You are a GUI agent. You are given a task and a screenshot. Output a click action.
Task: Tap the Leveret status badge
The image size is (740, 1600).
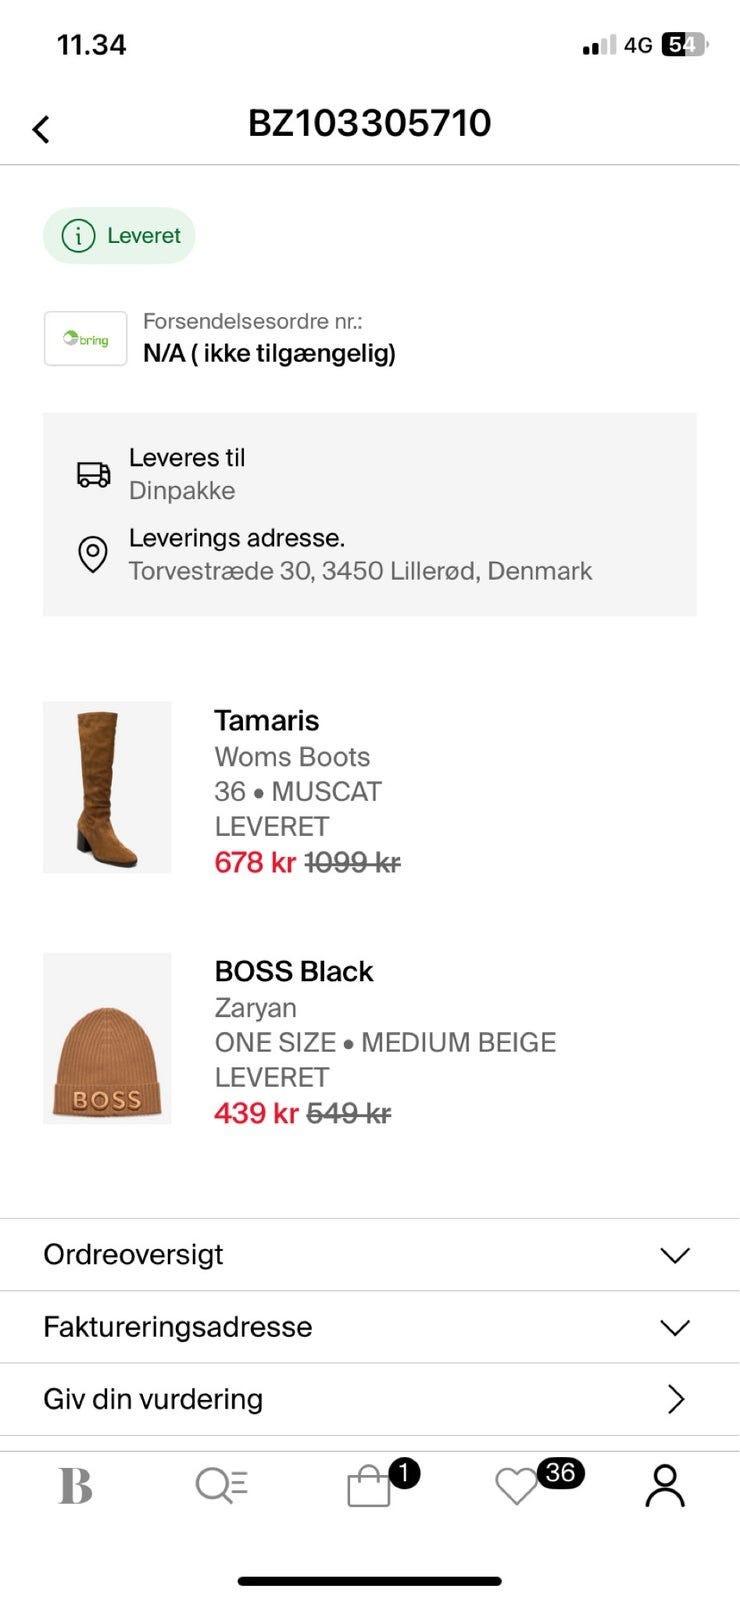click(x=120, y=236)
